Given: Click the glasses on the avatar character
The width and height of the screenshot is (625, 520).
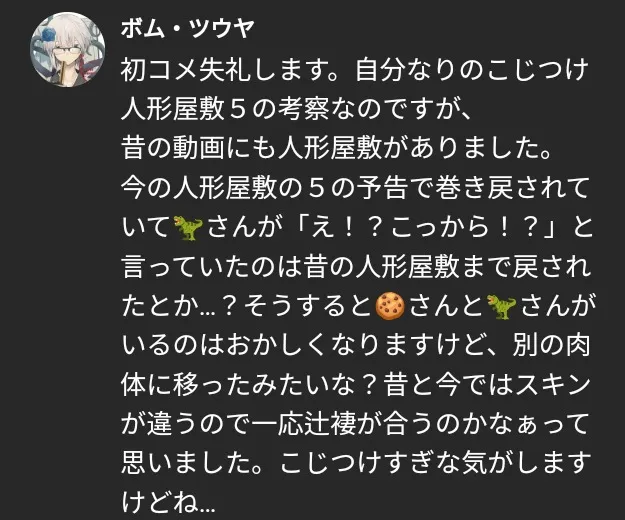Looking at the screenshot, I should pos(66,50).
